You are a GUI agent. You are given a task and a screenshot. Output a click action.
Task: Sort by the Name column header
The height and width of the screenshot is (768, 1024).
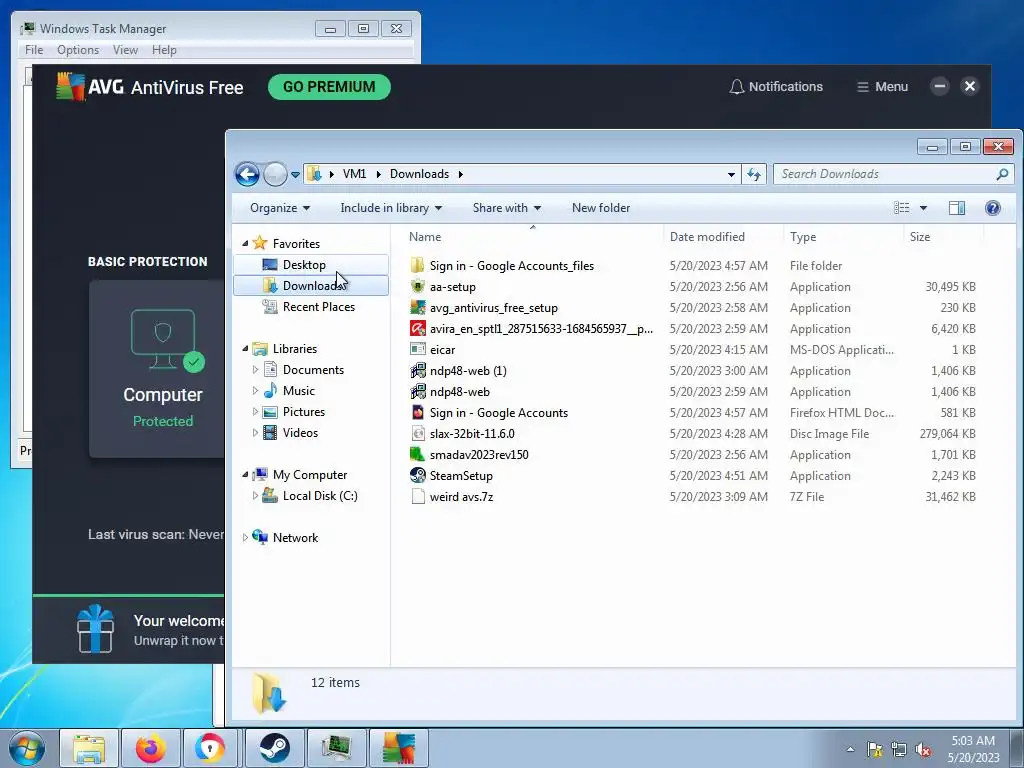coord(533,237)
